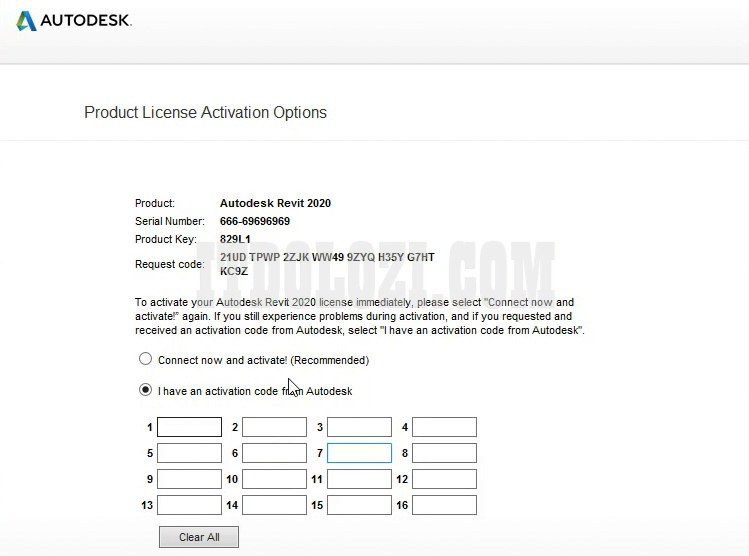Click activation code field 1
Screen dimensions: 749x556
(x=189, y=427)
